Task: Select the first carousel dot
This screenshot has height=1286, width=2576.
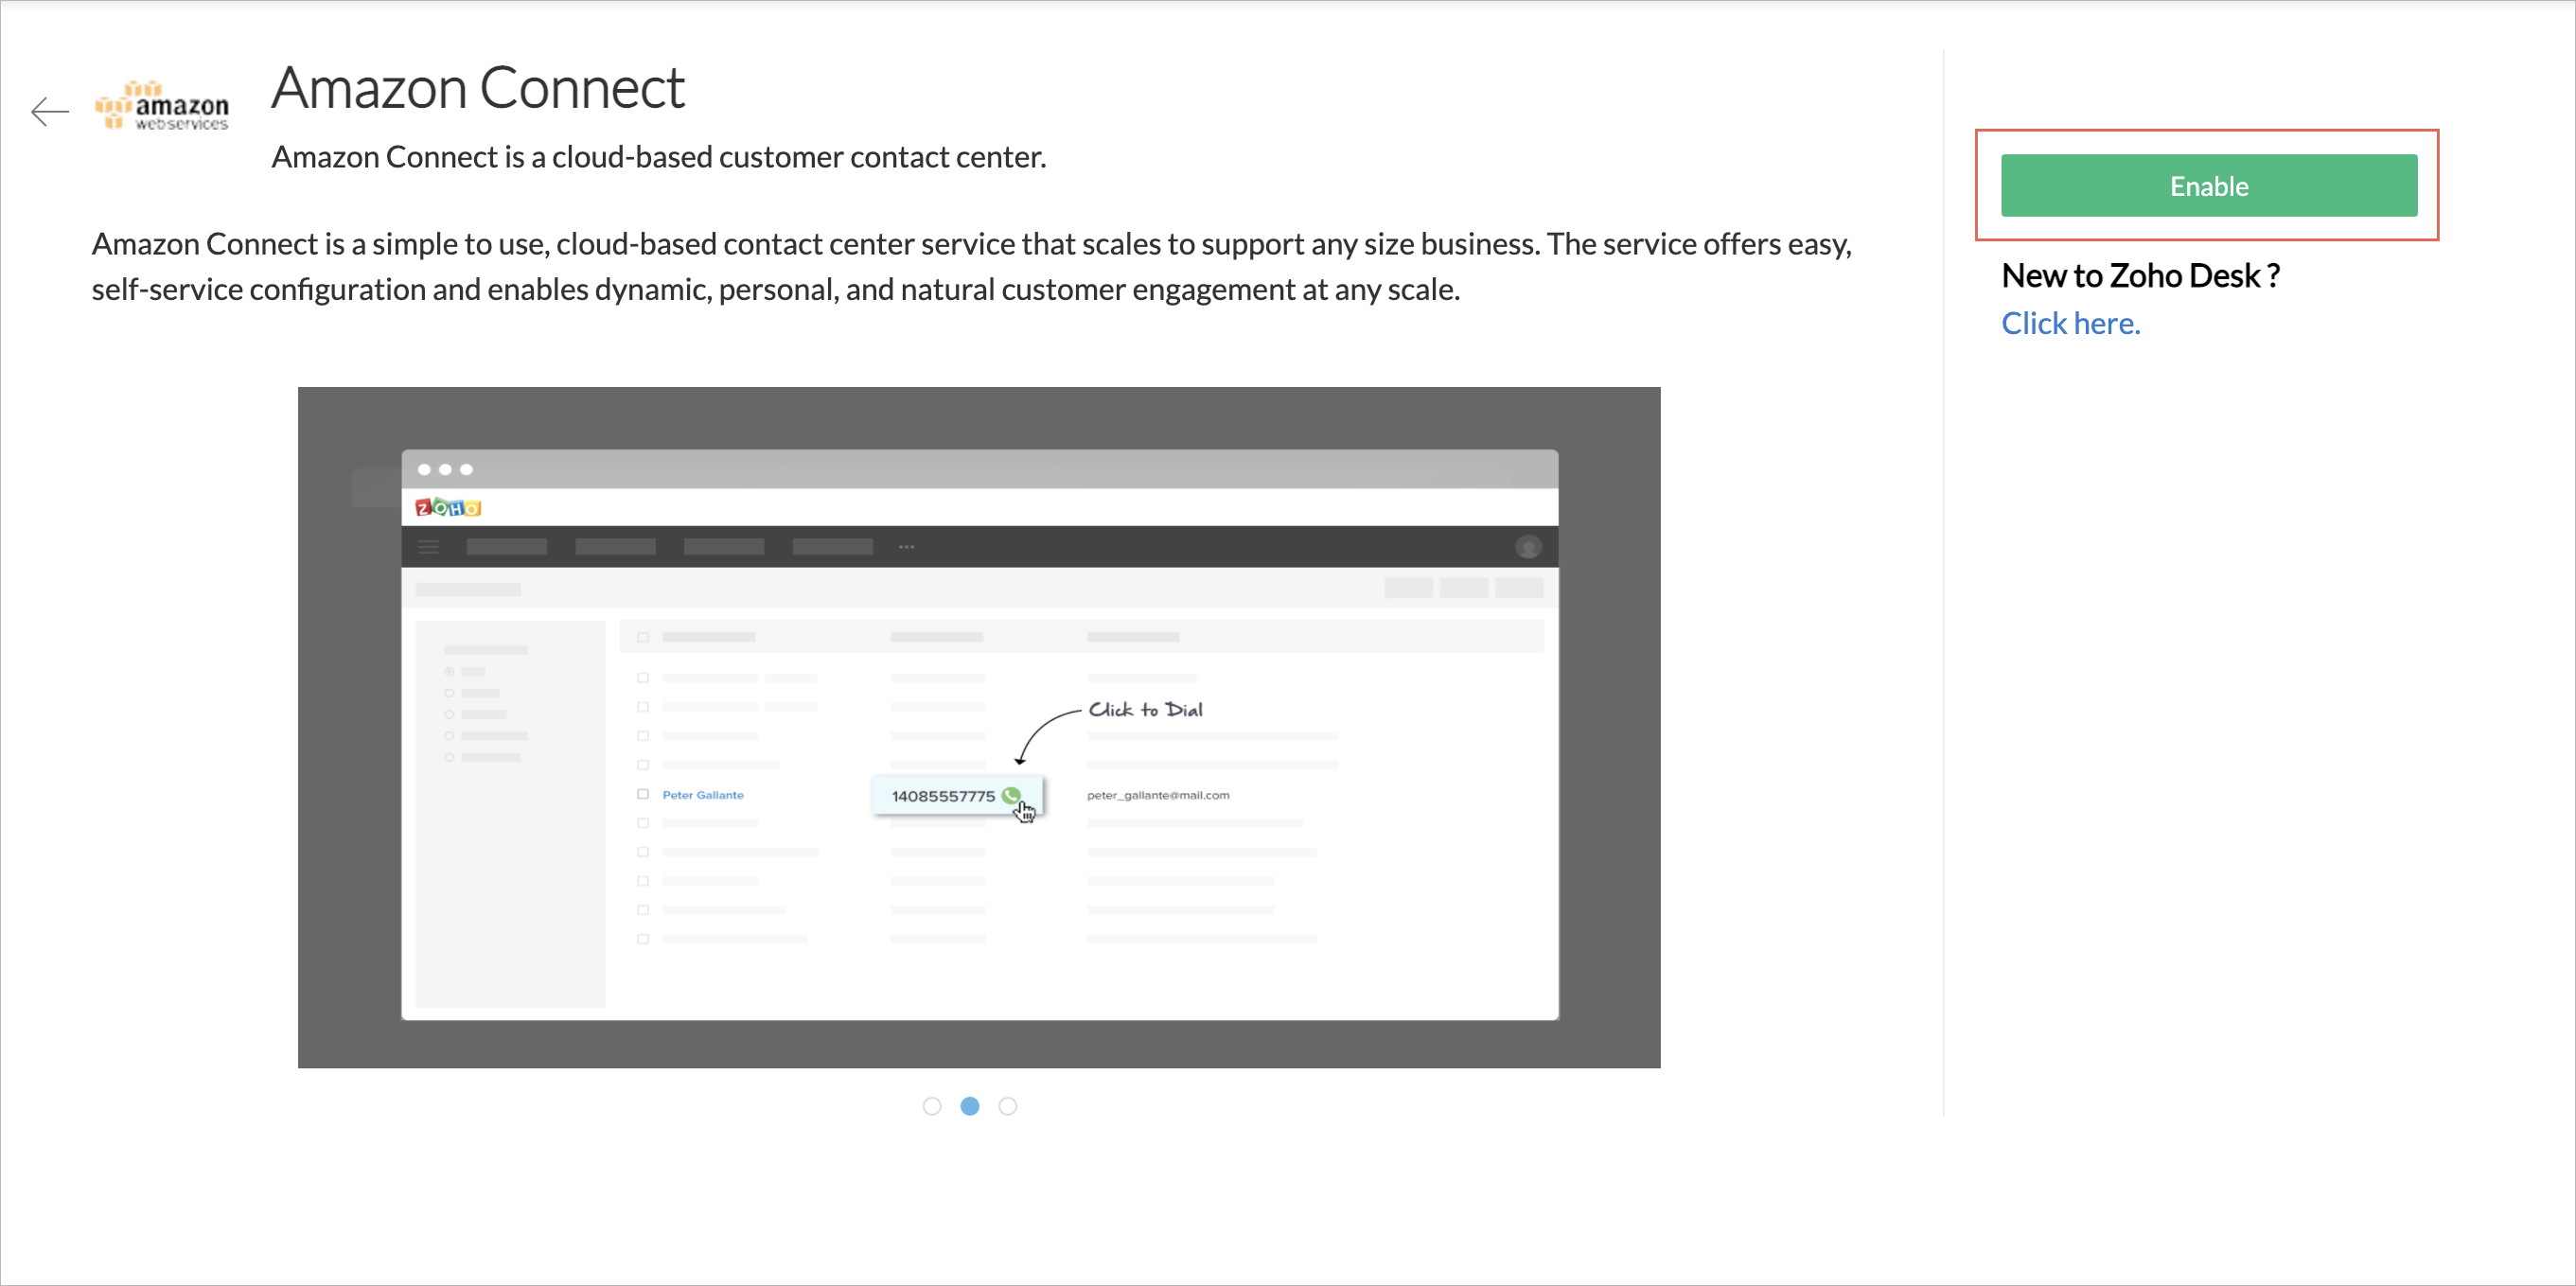Action: tap(931, 1106)
